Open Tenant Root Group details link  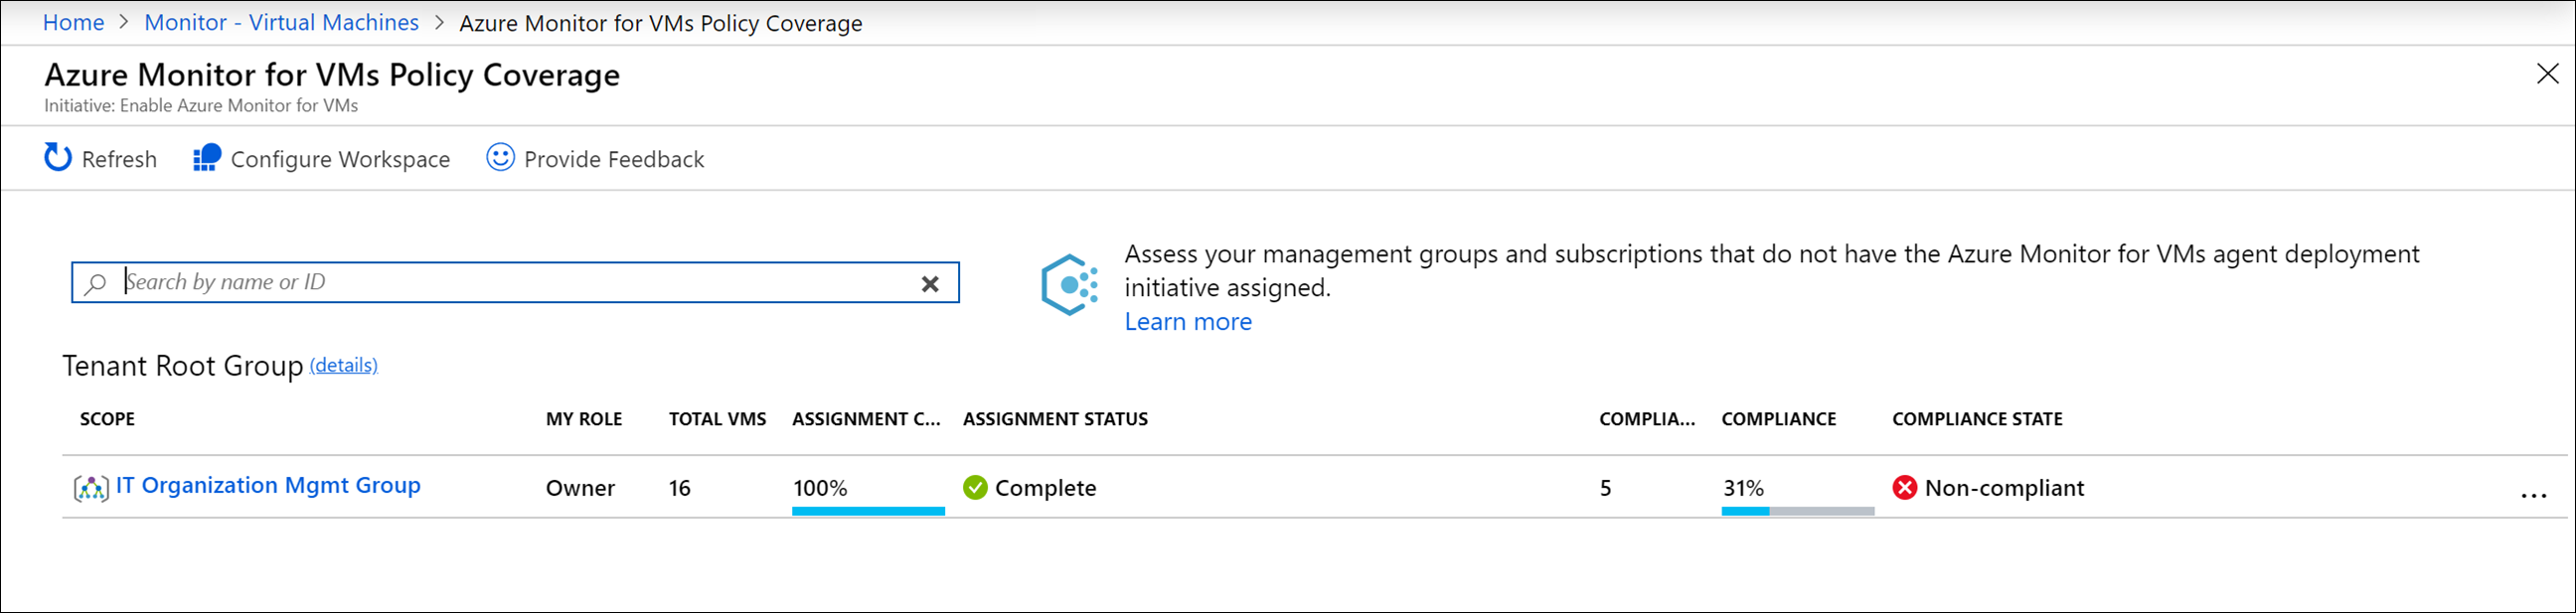[x=343, y=365]
